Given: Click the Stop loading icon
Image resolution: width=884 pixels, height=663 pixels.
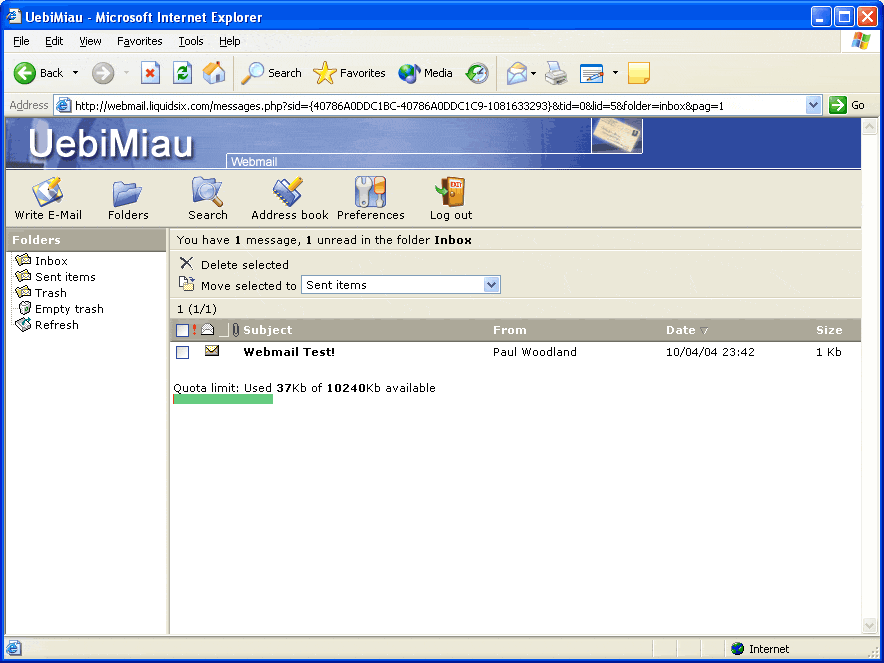Looking at the screenshot, I should [150, 73].
